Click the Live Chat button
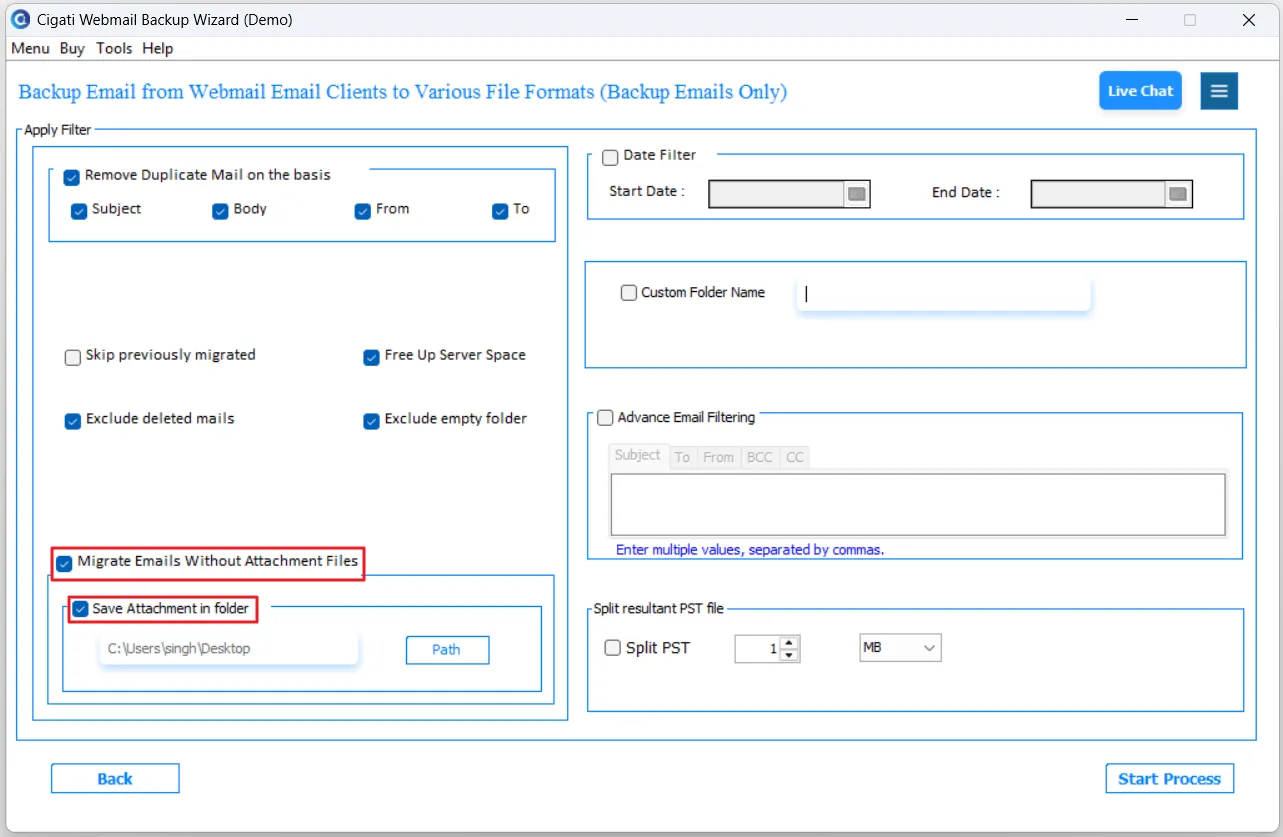 1140,91
